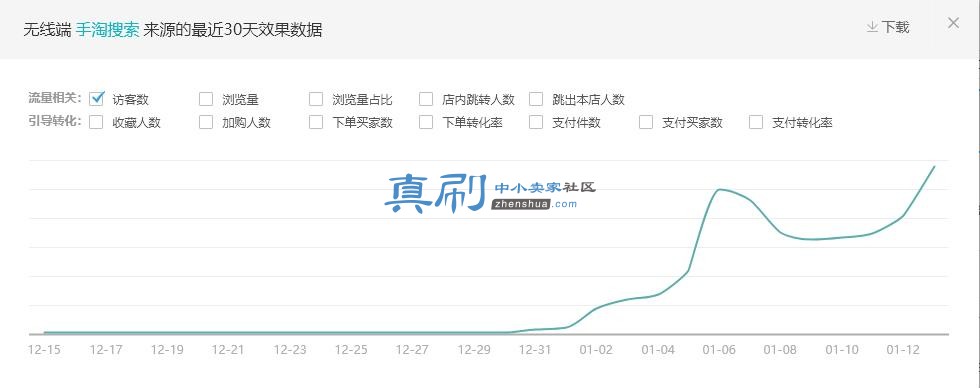This screenshot has width=980, height=388.
Task: Click the 12-19 axis date label
Action: click(x=167, y=350)
